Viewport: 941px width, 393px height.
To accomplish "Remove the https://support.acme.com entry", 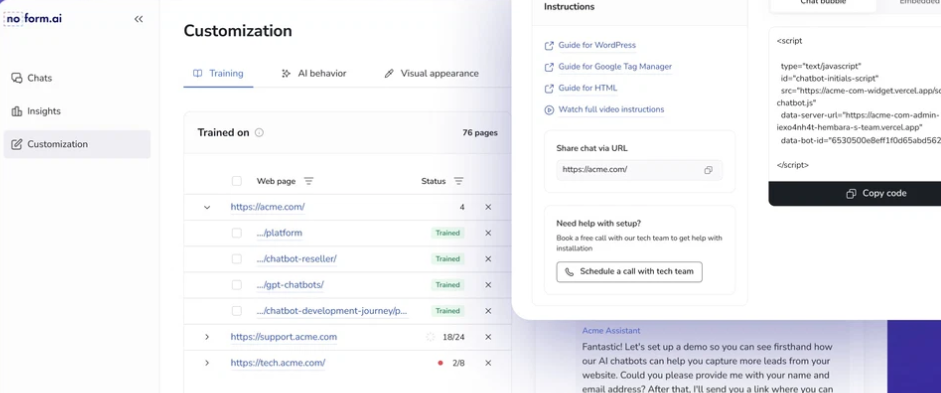I will click(x=488, y=337).
